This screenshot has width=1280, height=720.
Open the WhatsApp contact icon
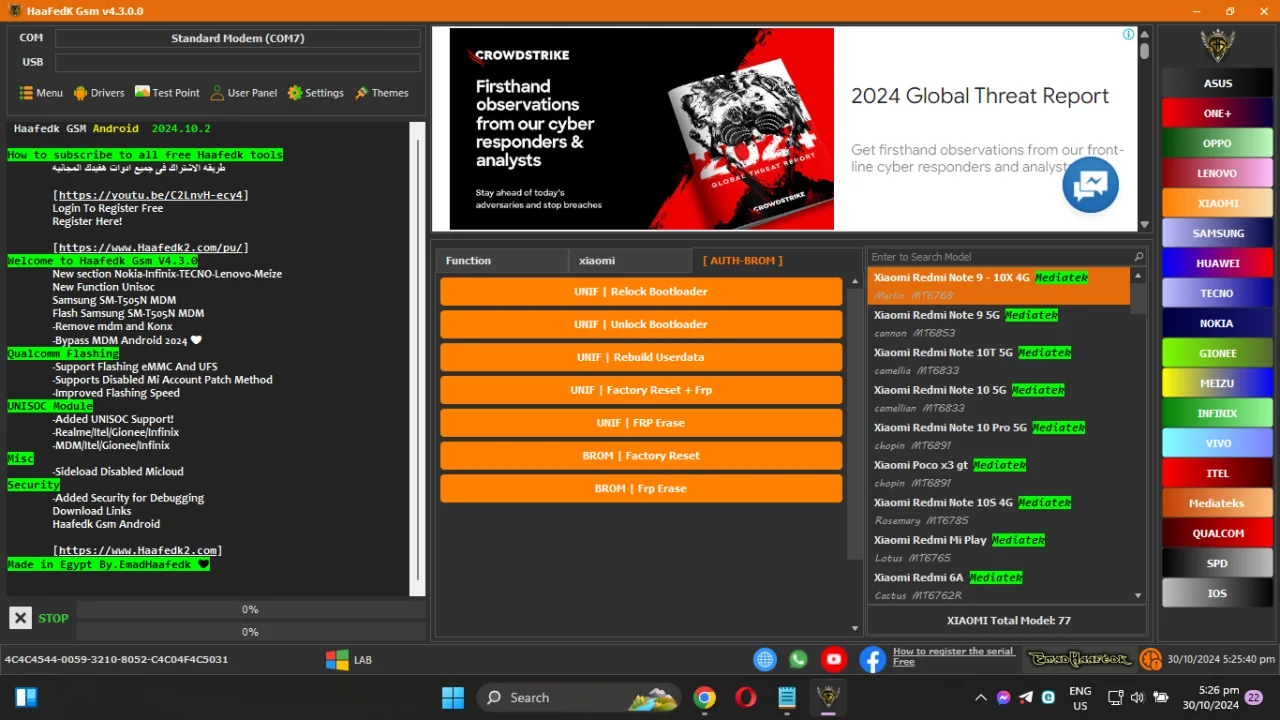coord(798,659)
